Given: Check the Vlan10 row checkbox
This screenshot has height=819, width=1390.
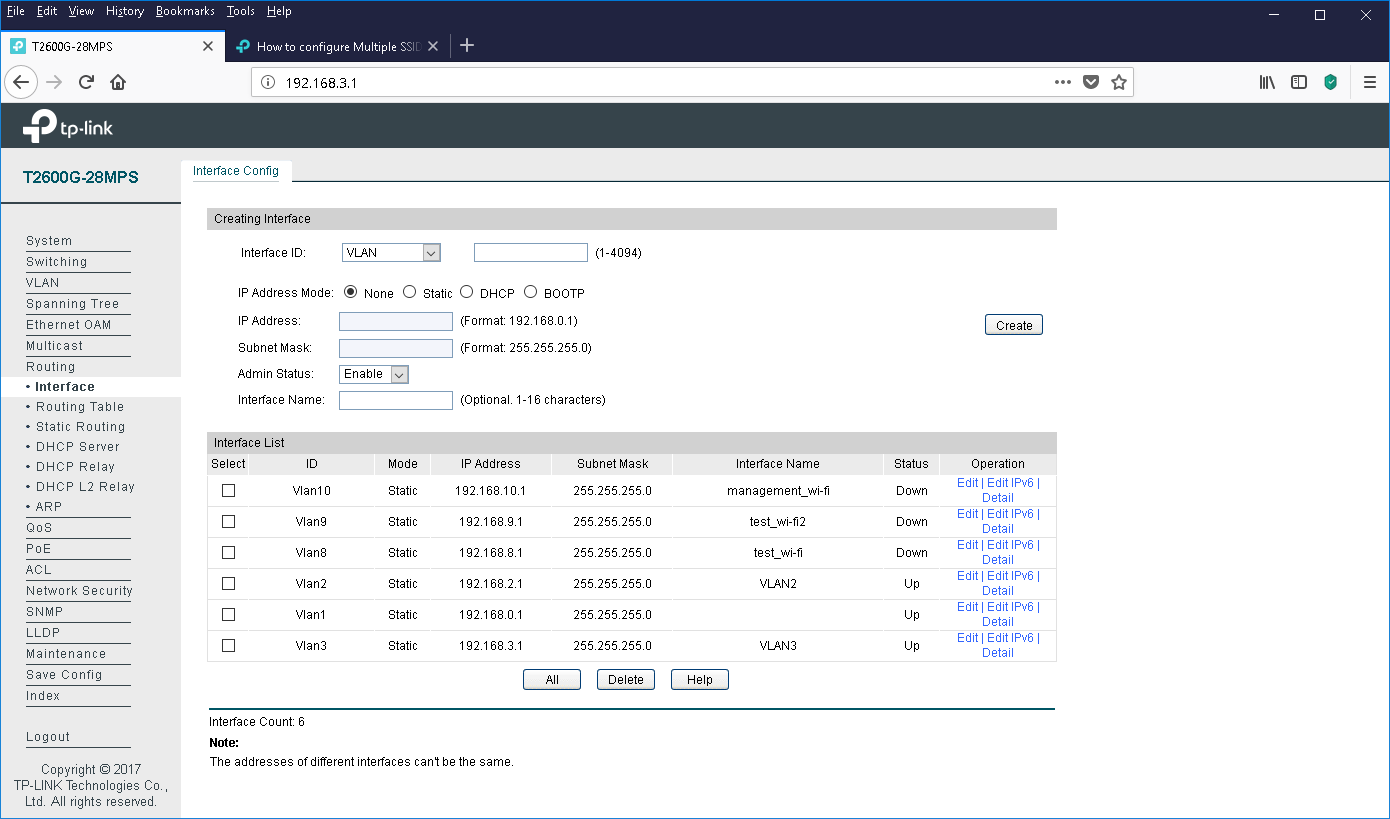Looking at the screenshot, I should coord(228,490).
